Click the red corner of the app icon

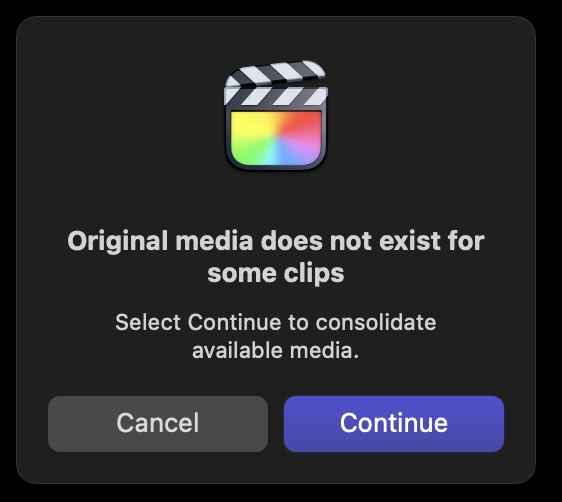click(x=305, y=124)
